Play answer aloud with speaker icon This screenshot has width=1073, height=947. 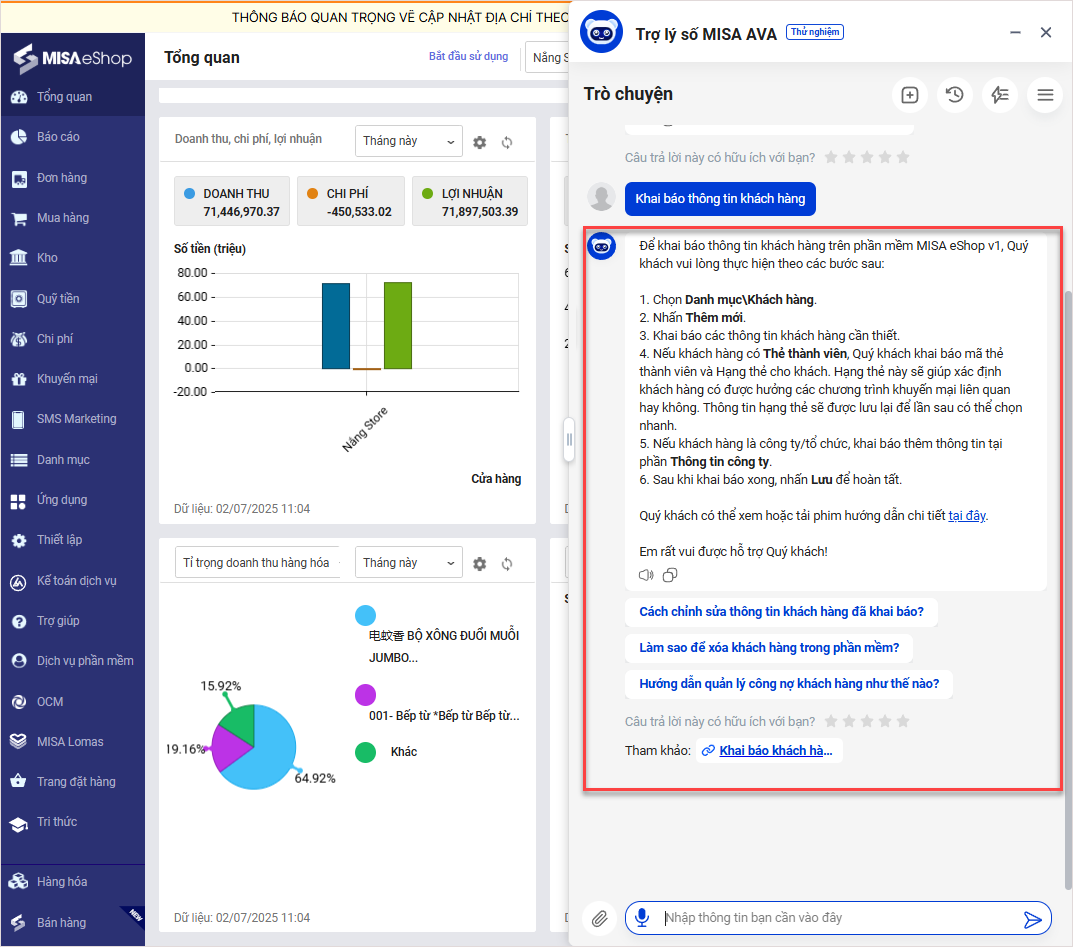[646, 575]
